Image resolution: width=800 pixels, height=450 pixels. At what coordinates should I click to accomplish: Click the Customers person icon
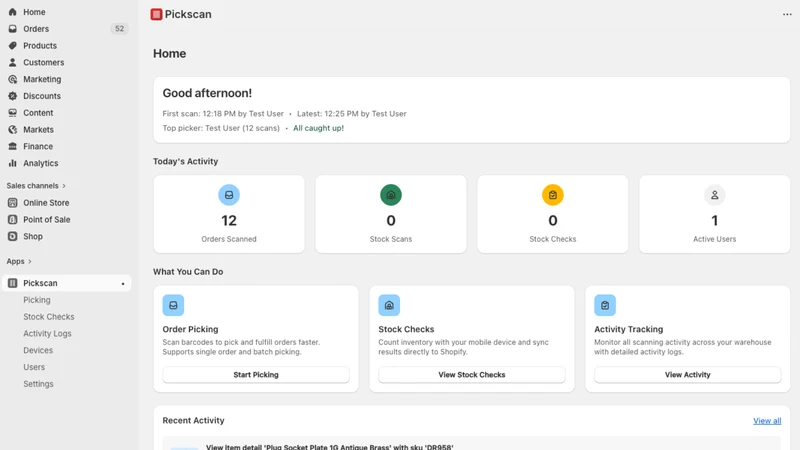(13, 62)
